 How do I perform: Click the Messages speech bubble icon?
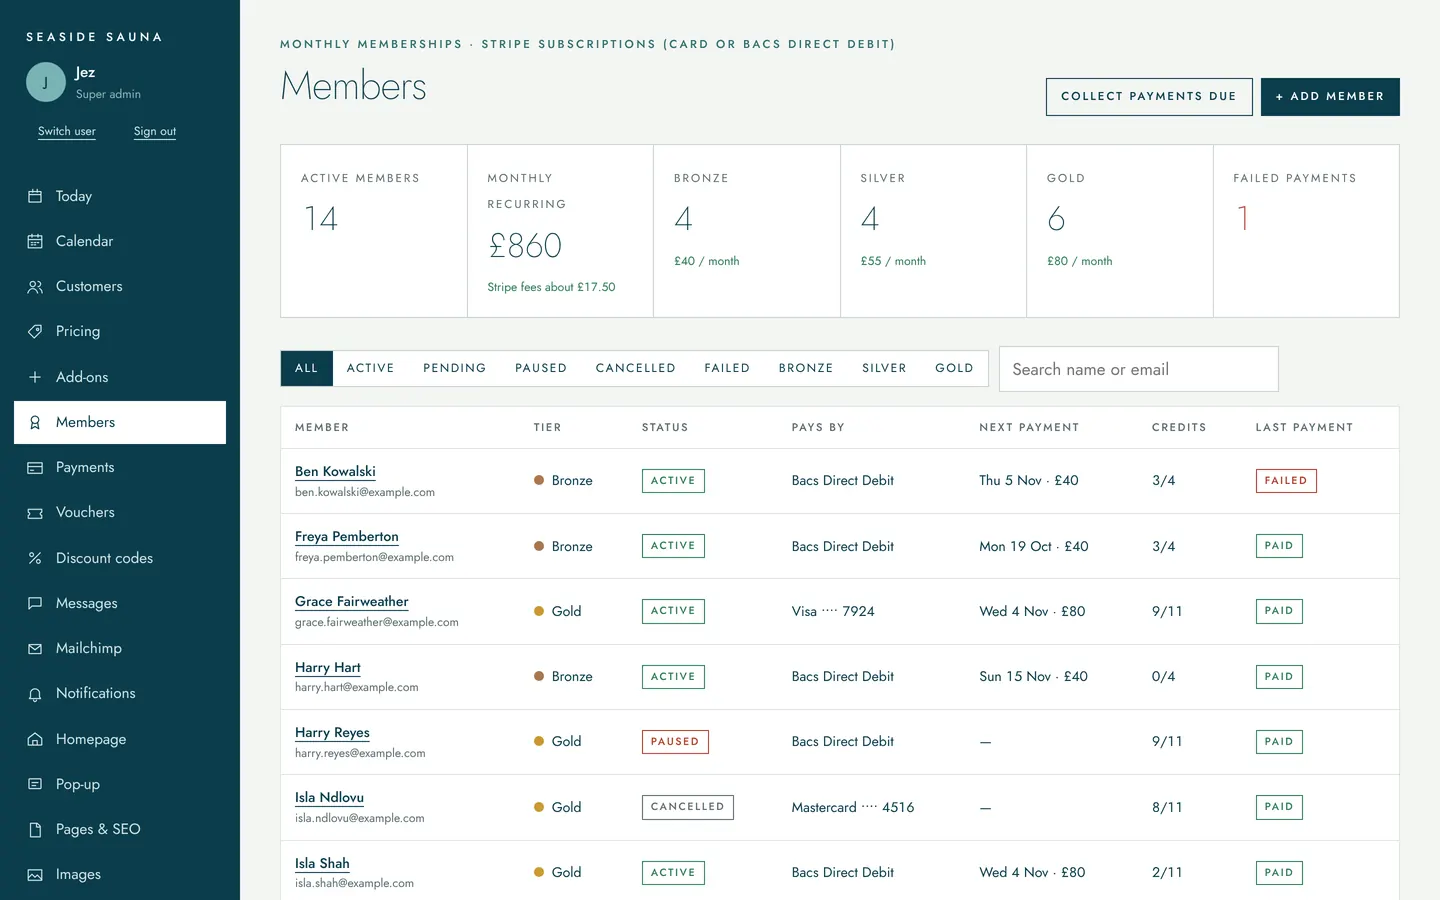tap(35, 603)
